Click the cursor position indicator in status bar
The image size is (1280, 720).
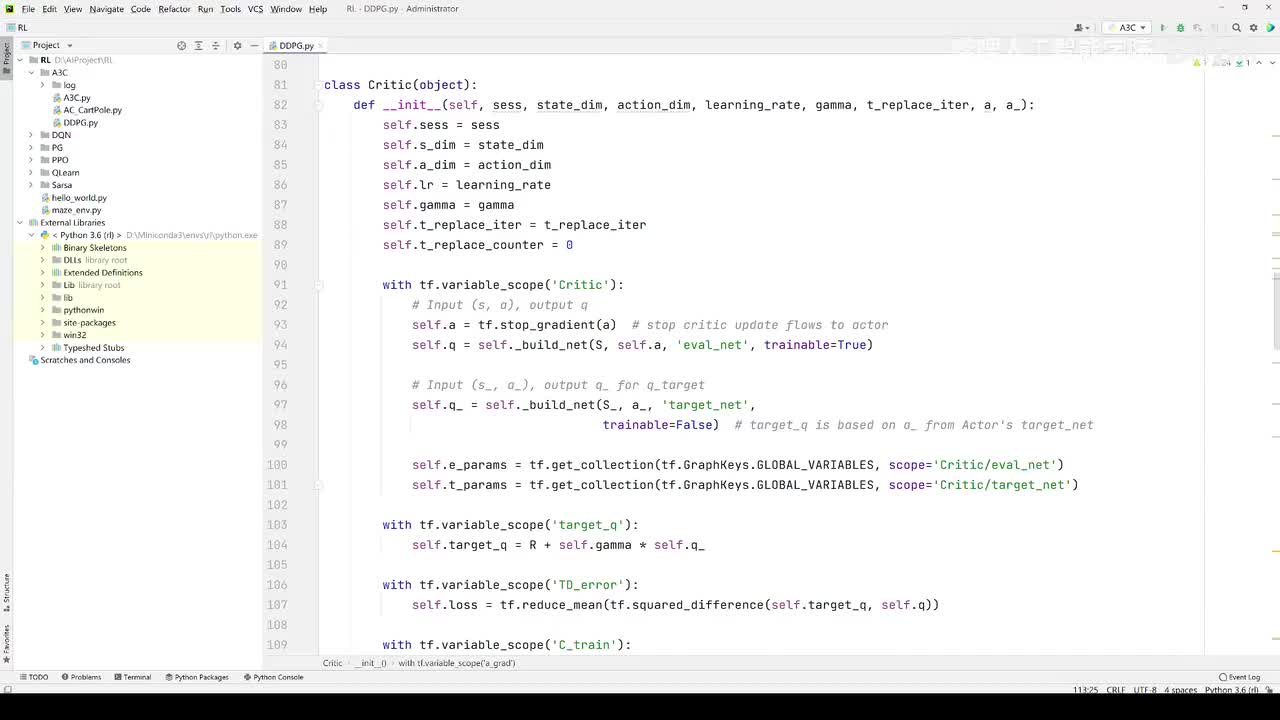pos(1085,690)
